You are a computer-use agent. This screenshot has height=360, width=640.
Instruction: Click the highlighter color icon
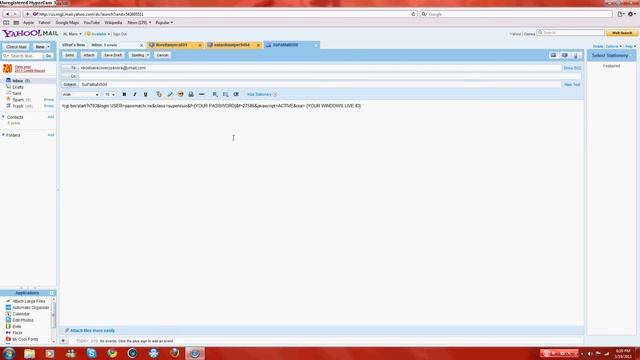pos(170,94)
